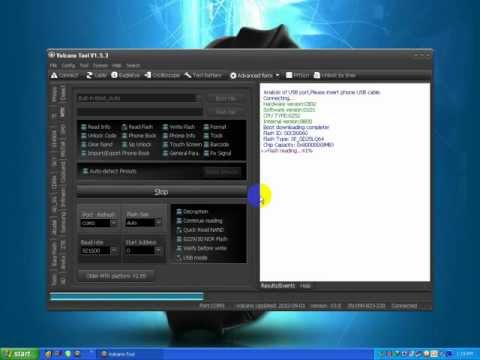480x360 pixels.
Task: Click the Test battery wrench icon
Action: [188, 75]
